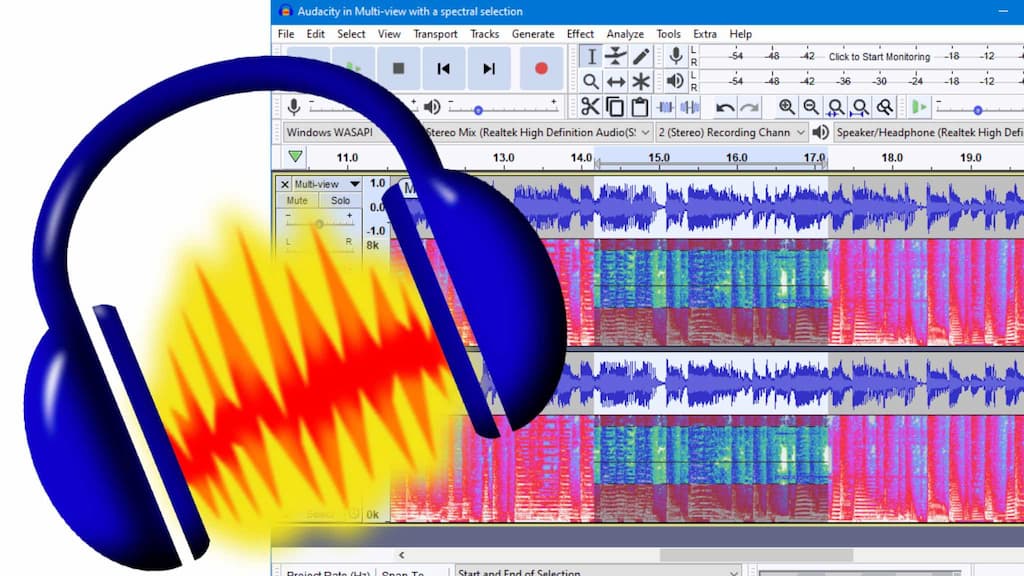The width and height of the screenshot is (1024, 576).
Task: Open the Multi-view track dropdown menu
Action: pos(327,184)
